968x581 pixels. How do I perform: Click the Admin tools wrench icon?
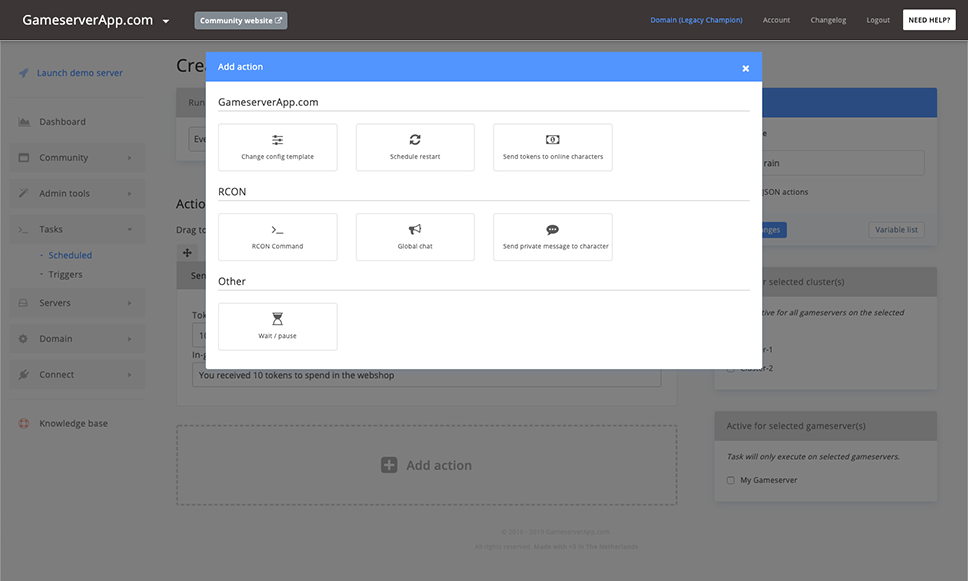click(23, 193)
